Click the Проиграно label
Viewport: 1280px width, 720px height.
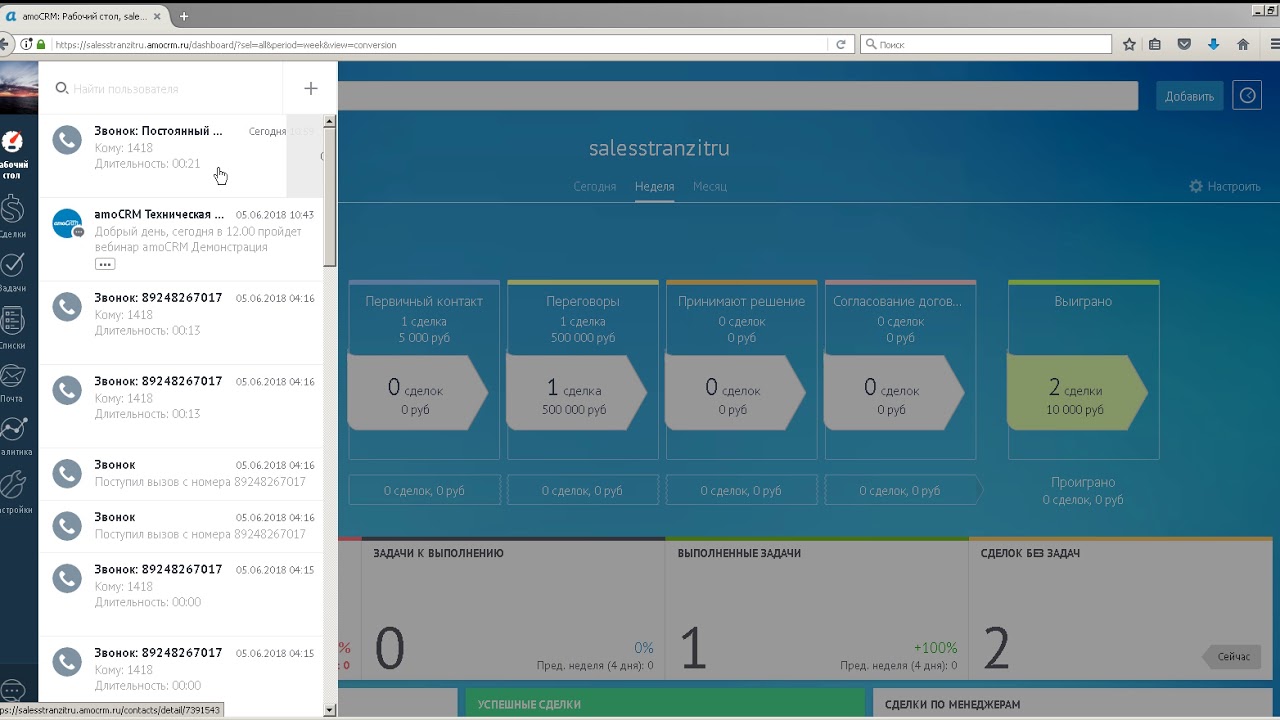1083,482
